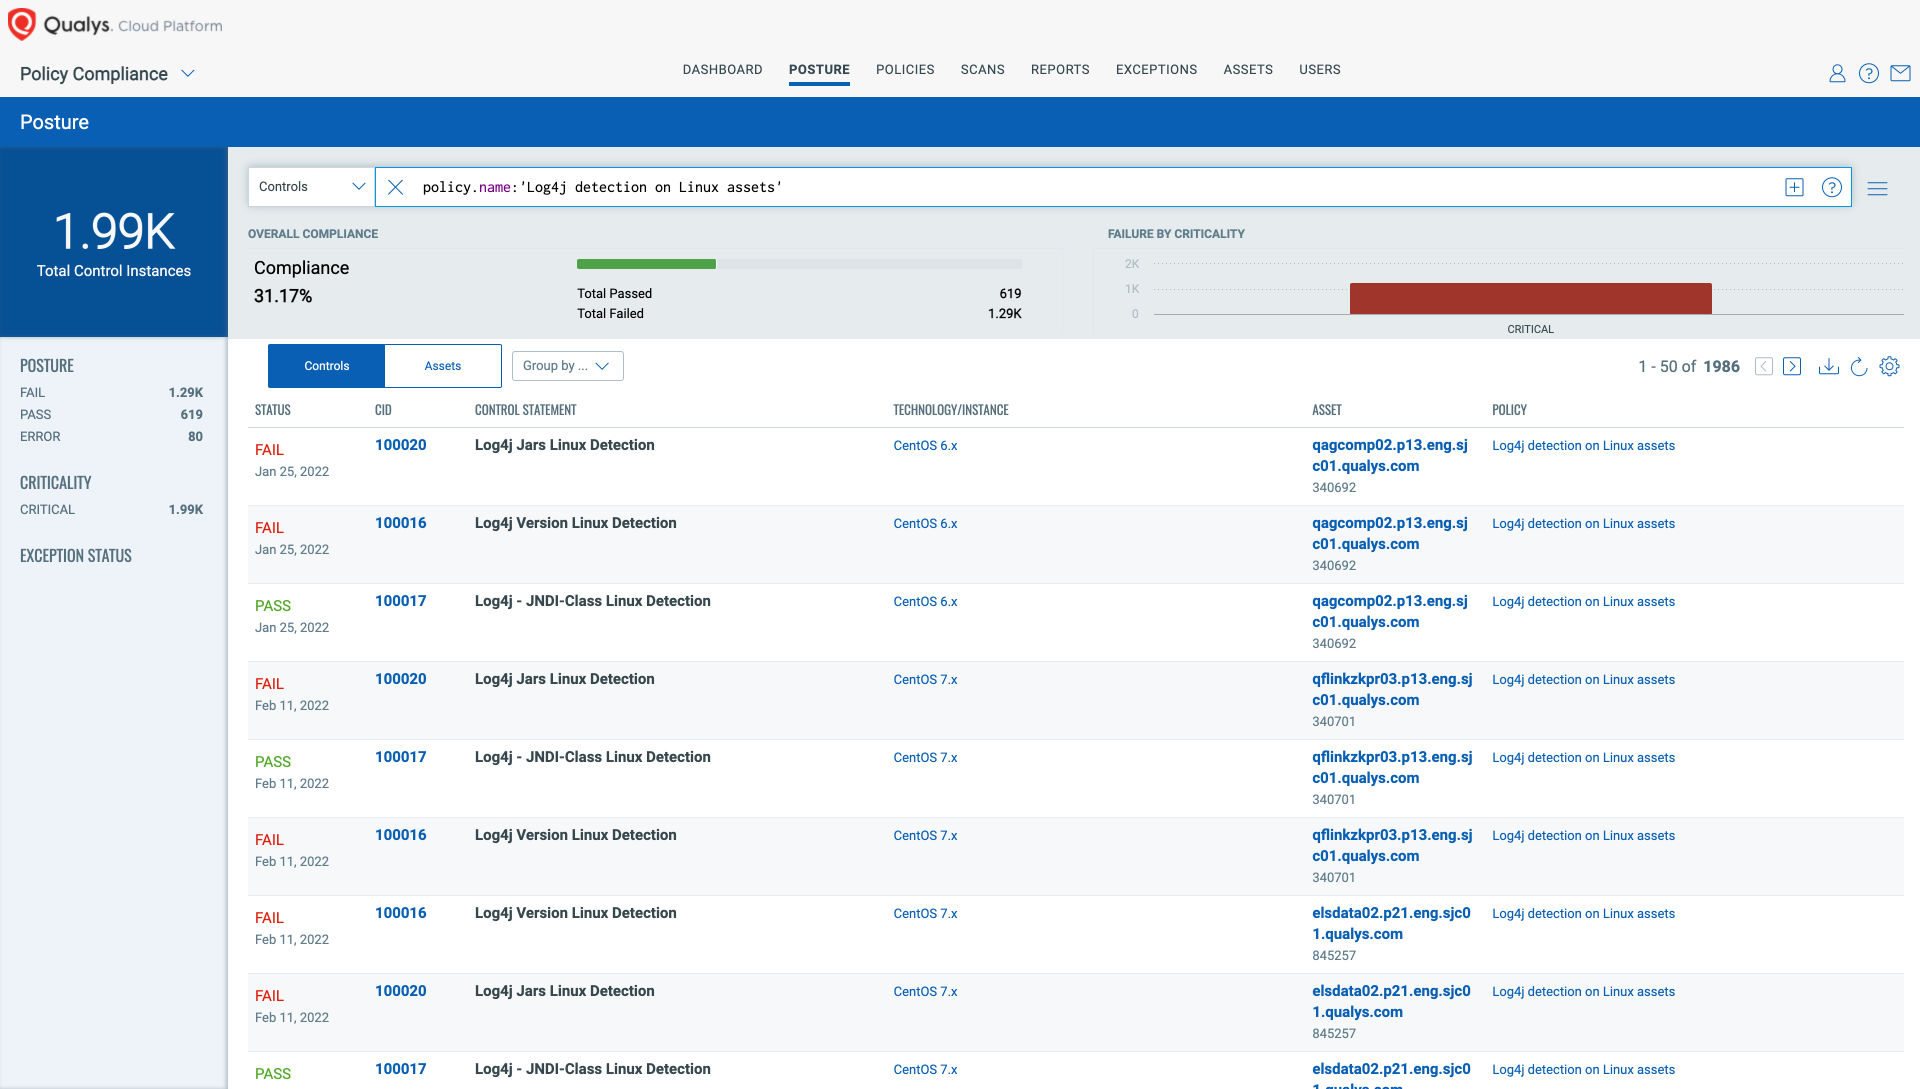This screenshot has width=1920, height=1089.
Task: Click the back pagination arrow icon
Action: coord(1763,365)
